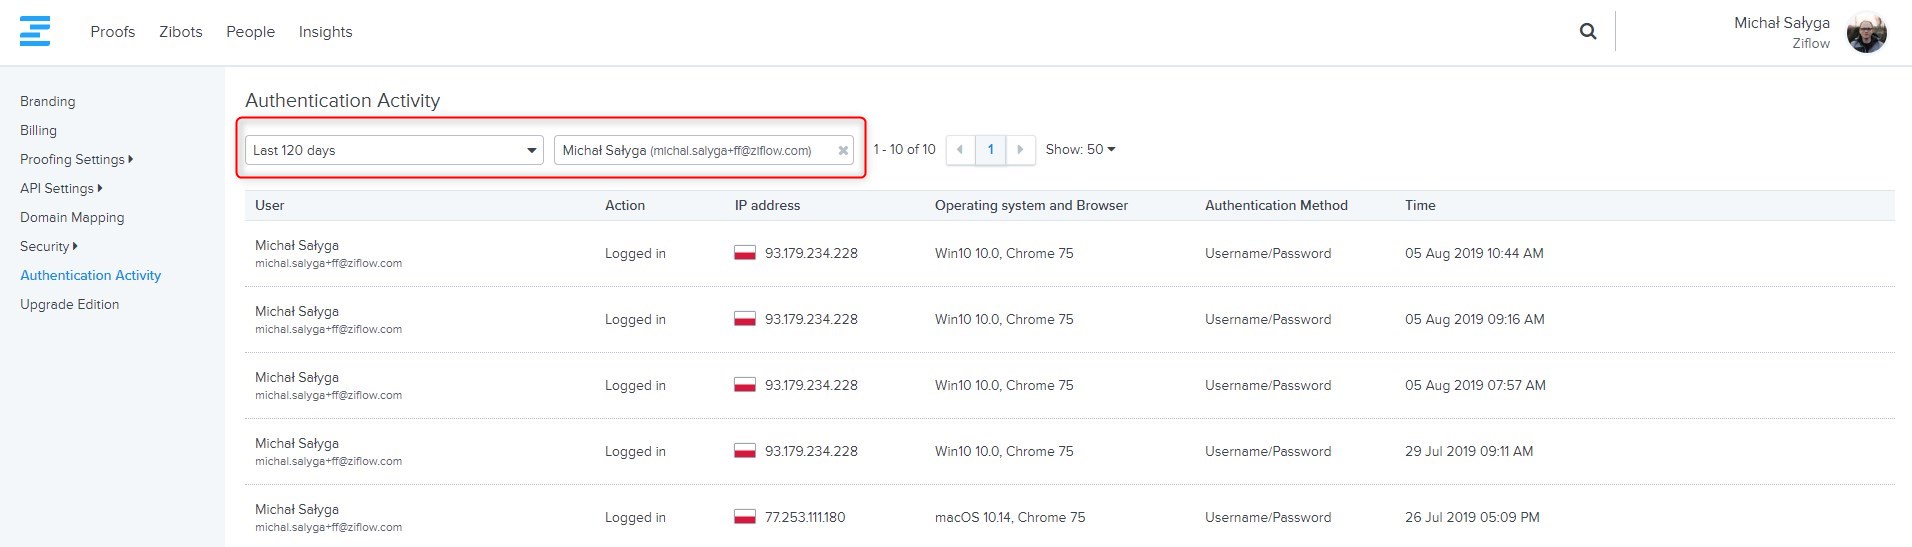Viewport: 1912px width, 547px height.
Task: Click the Poland flag in first row
Action: pos(745,253)
